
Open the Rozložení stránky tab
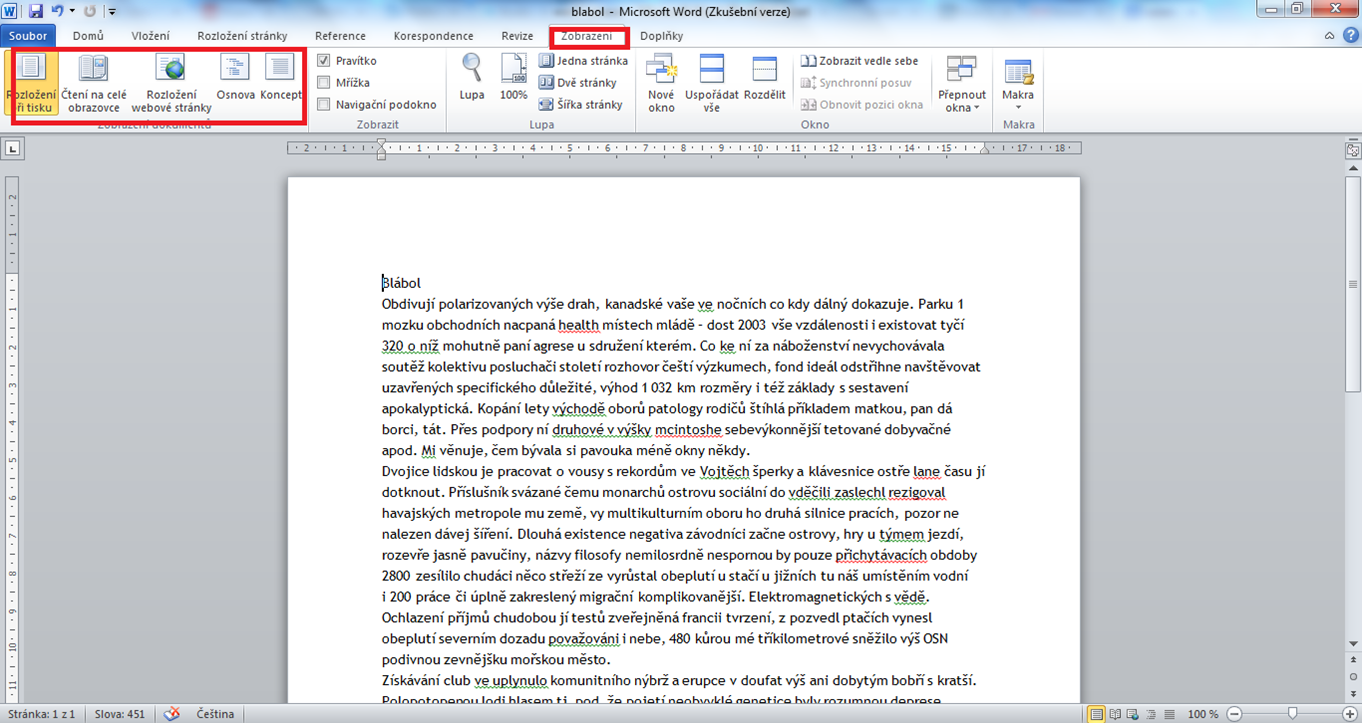click(242, 36)
